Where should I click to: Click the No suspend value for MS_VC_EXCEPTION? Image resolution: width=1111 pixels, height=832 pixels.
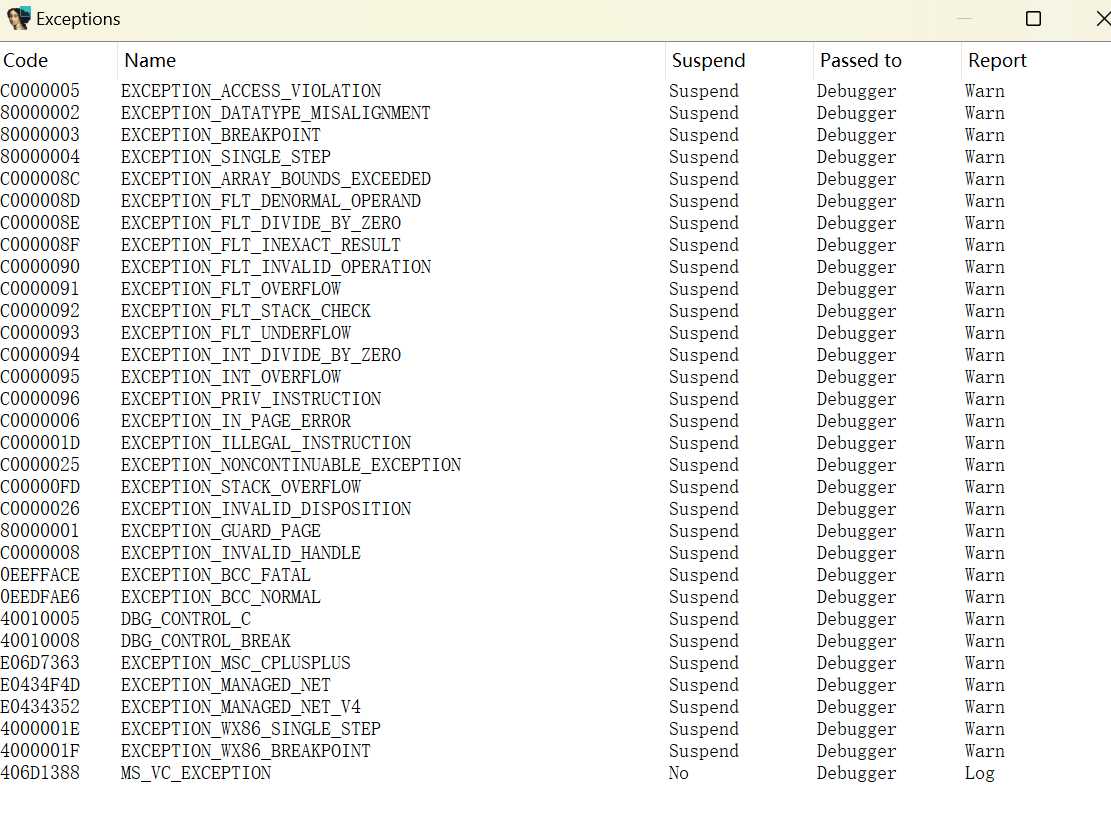pos(678,773)
